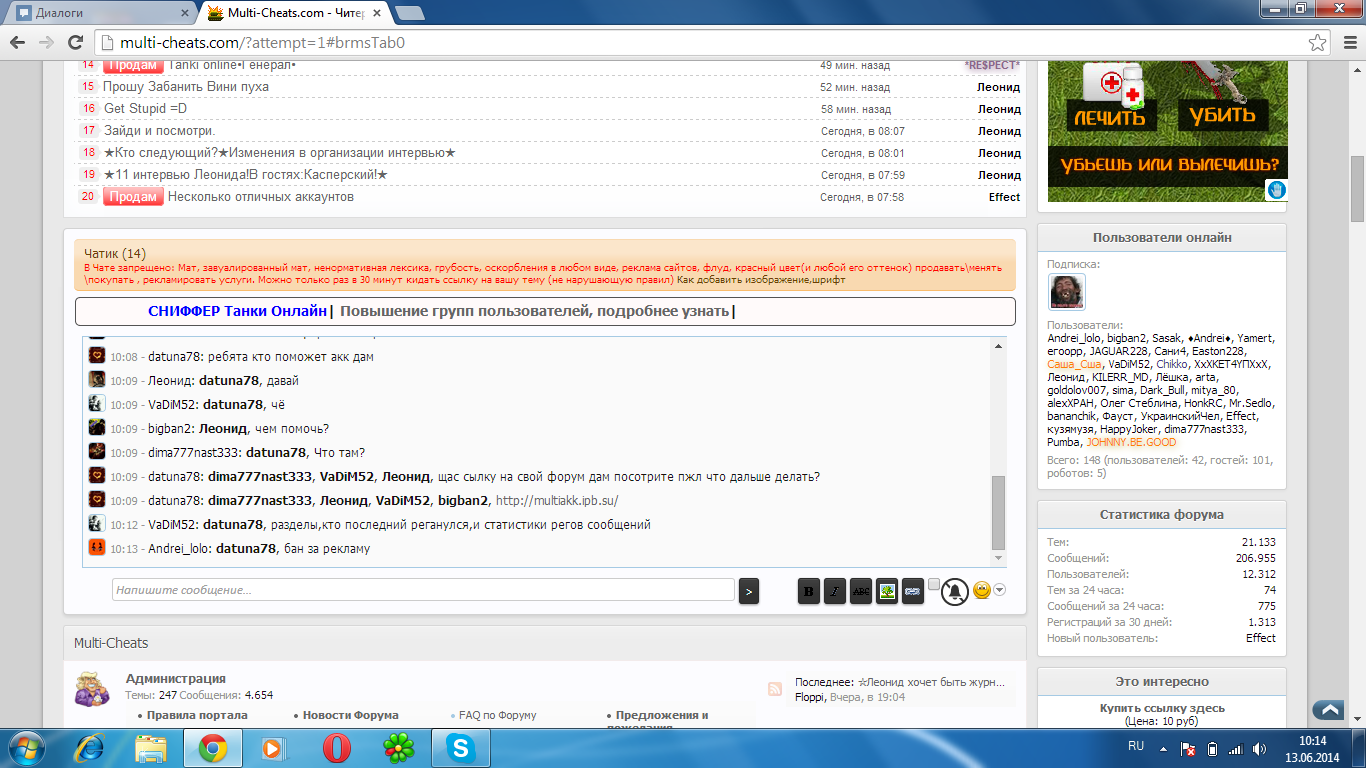
Task: Open last post author Floppi profile
Action: (810, 697)
